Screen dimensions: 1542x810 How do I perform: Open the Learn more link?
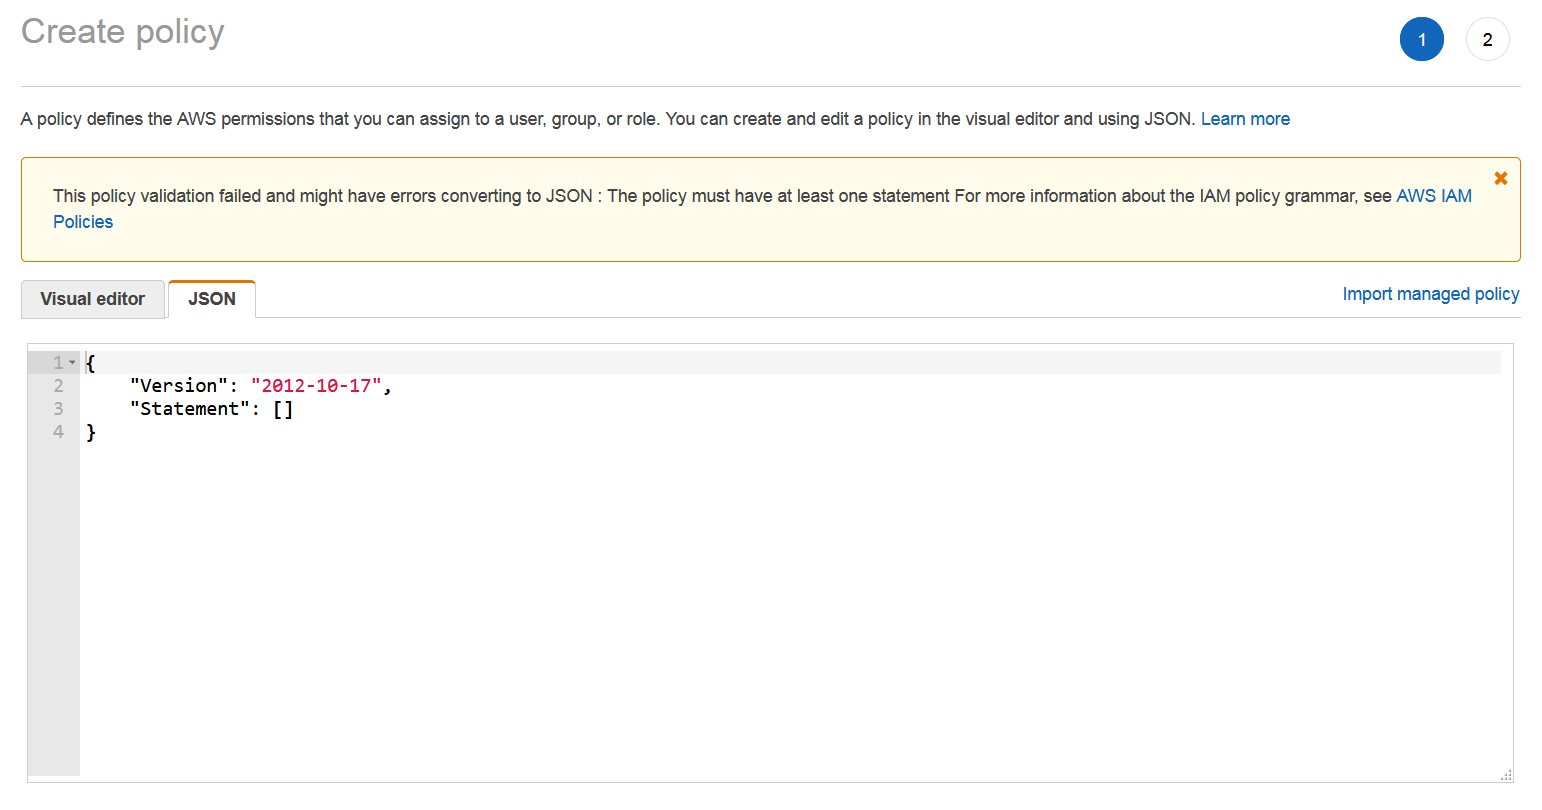point(1245,118)
